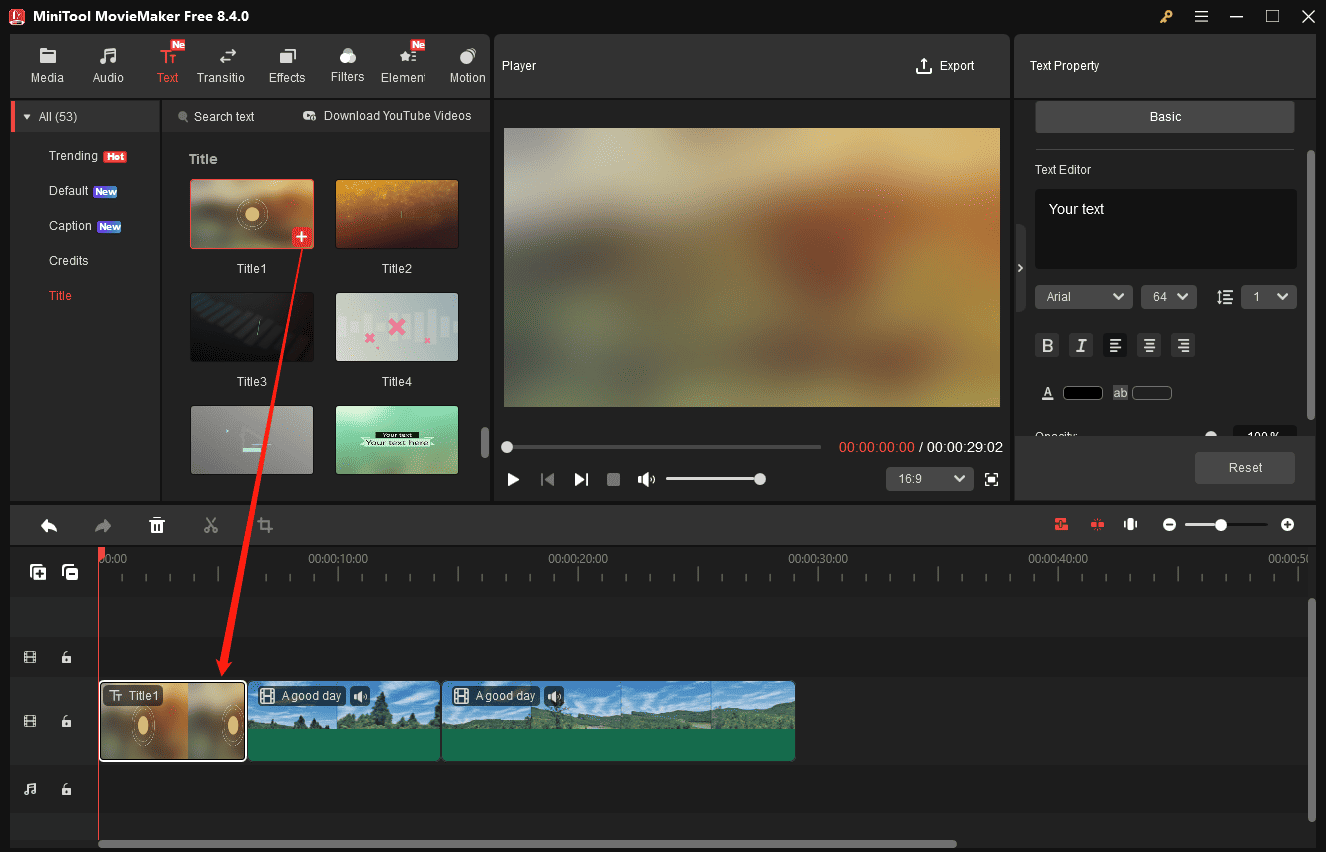This screenshot has width=1326, height=852.
Task: Toggle lock on the audio track
Action: coord(66,789)
